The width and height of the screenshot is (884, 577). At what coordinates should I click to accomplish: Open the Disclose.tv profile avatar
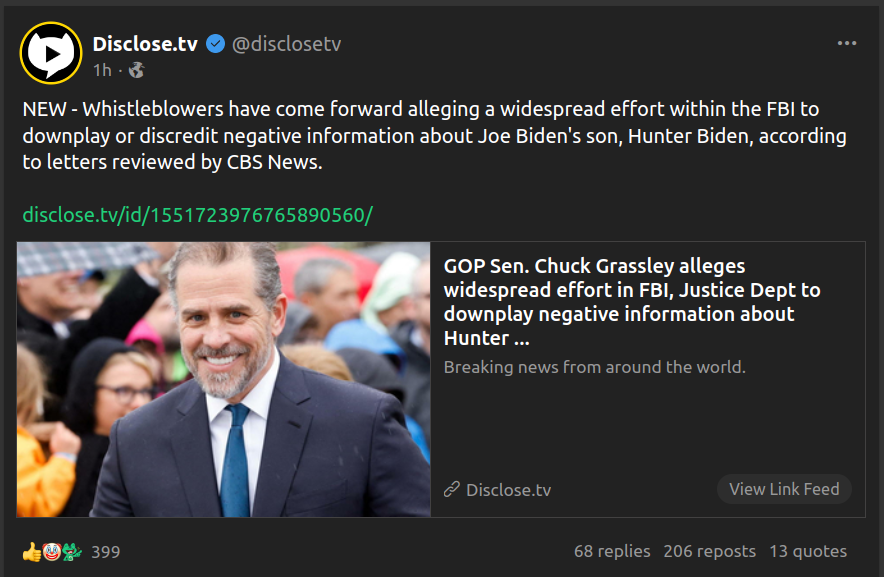pyautogui.click(x=51, y=52)
